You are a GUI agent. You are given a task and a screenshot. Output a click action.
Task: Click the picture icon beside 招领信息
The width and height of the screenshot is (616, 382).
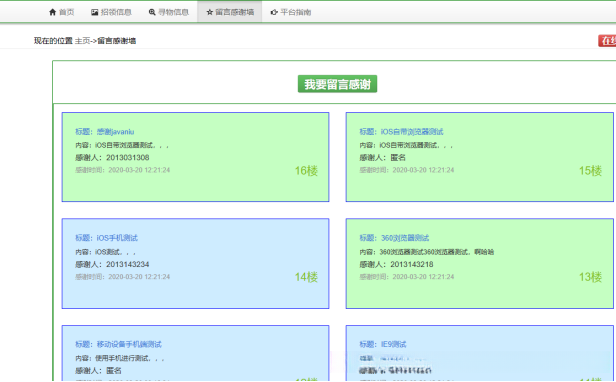coord(94,12)
